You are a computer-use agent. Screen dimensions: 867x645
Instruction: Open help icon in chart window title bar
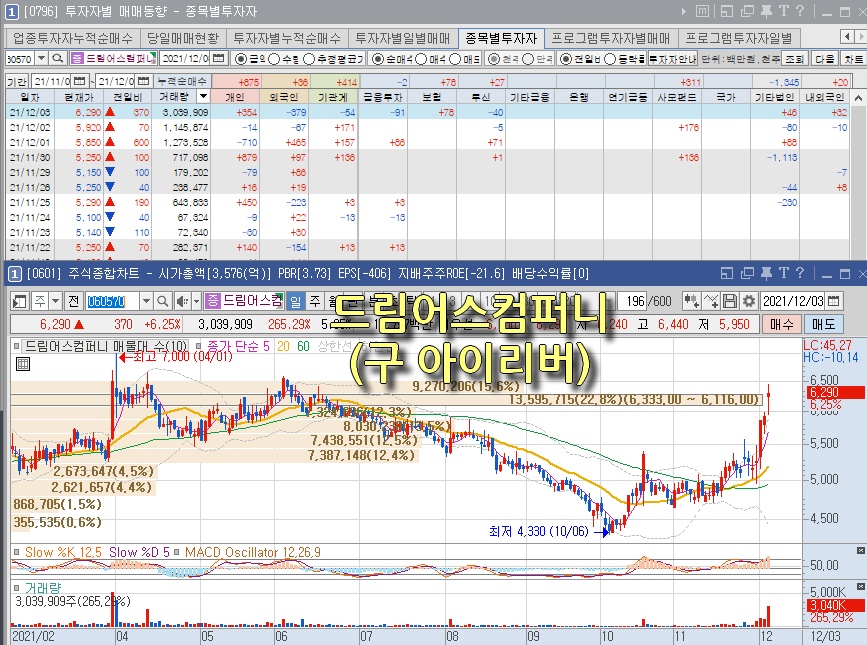pyautogui.click(x=800, y=273)
